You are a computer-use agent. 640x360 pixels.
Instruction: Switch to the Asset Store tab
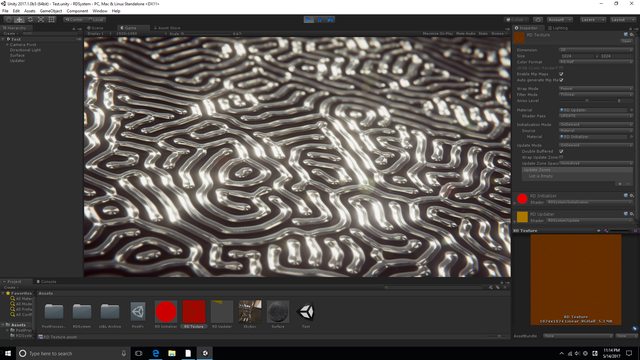(x=167, y=28)
